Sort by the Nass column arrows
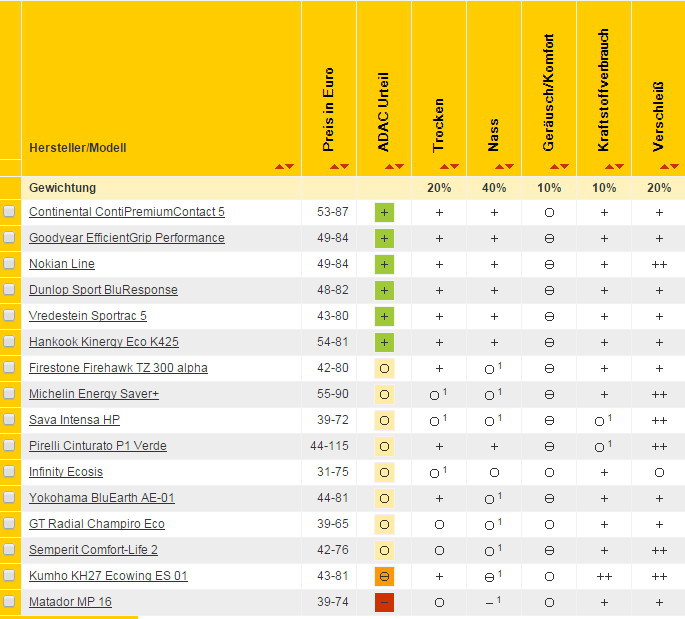 [505, 167]
